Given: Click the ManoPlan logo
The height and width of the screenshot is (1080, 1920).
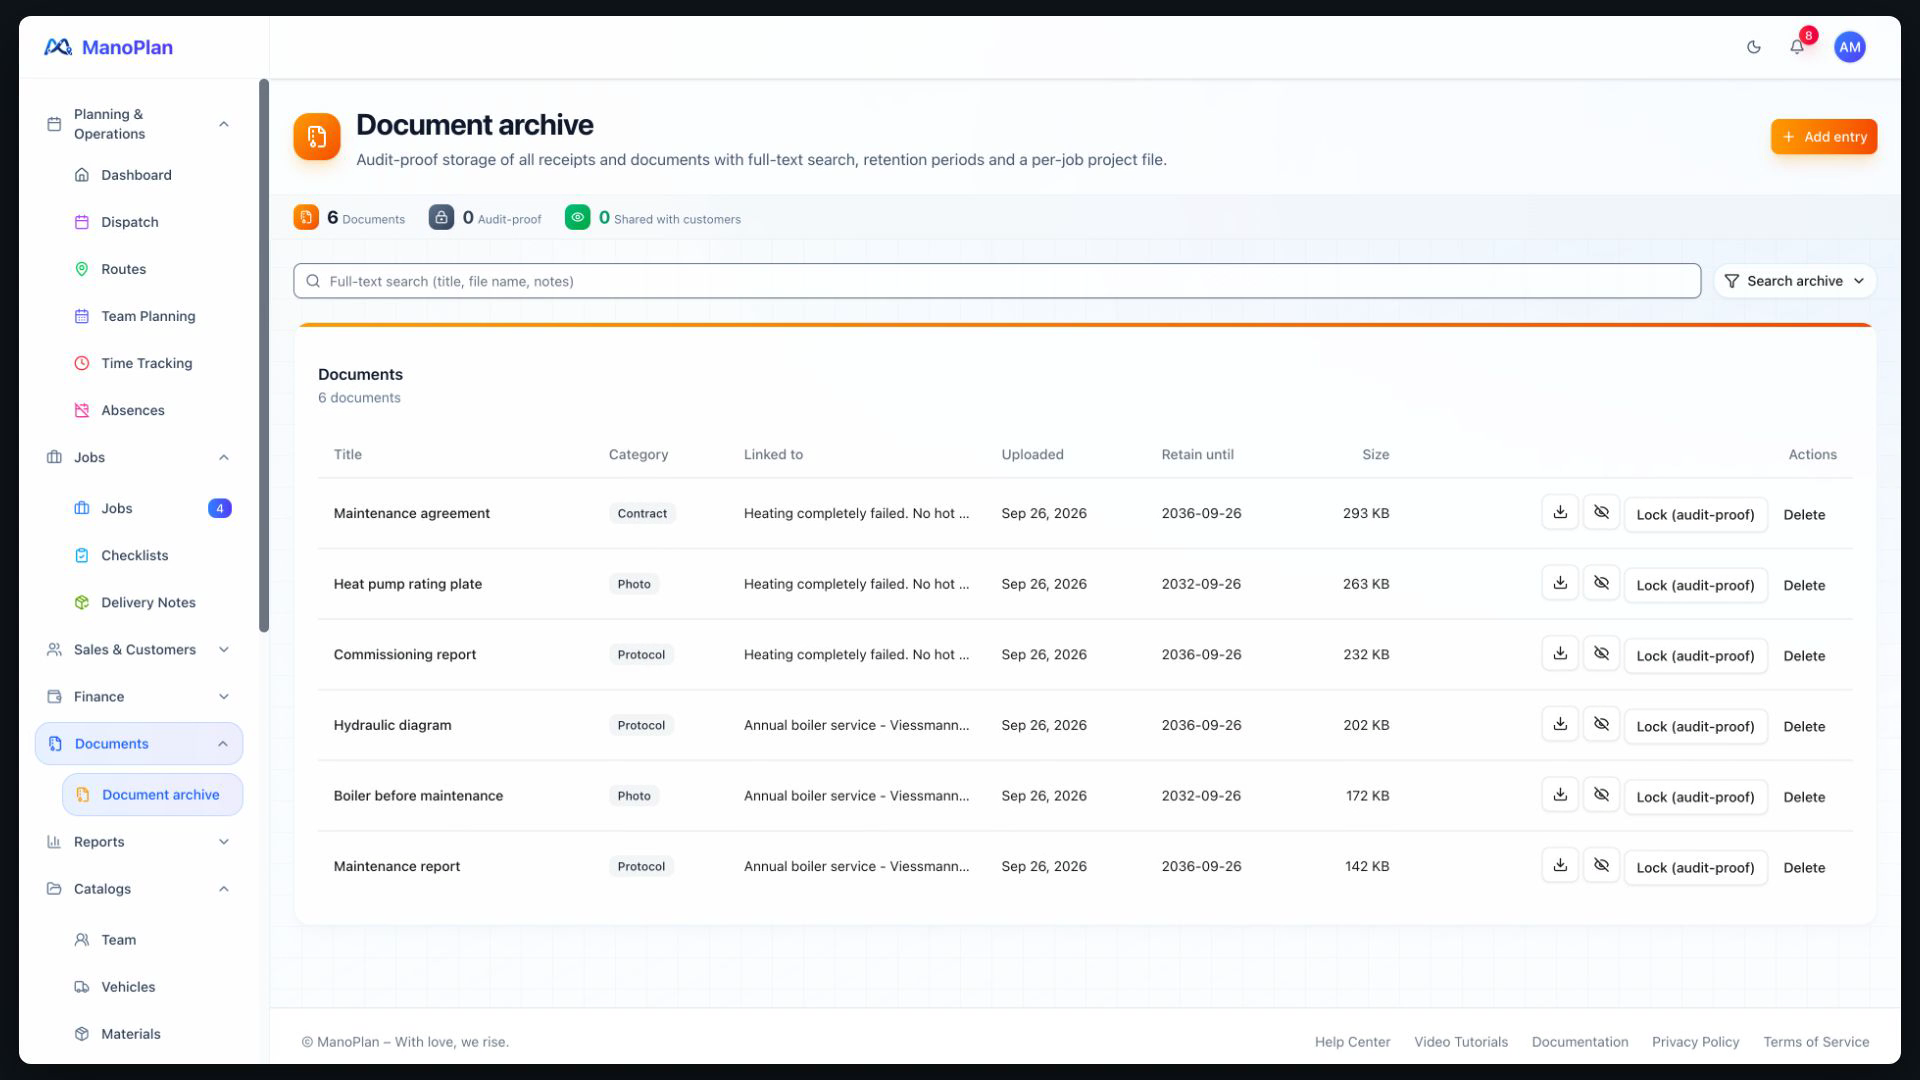Looking at the screenshot, I should click(108, 47).
